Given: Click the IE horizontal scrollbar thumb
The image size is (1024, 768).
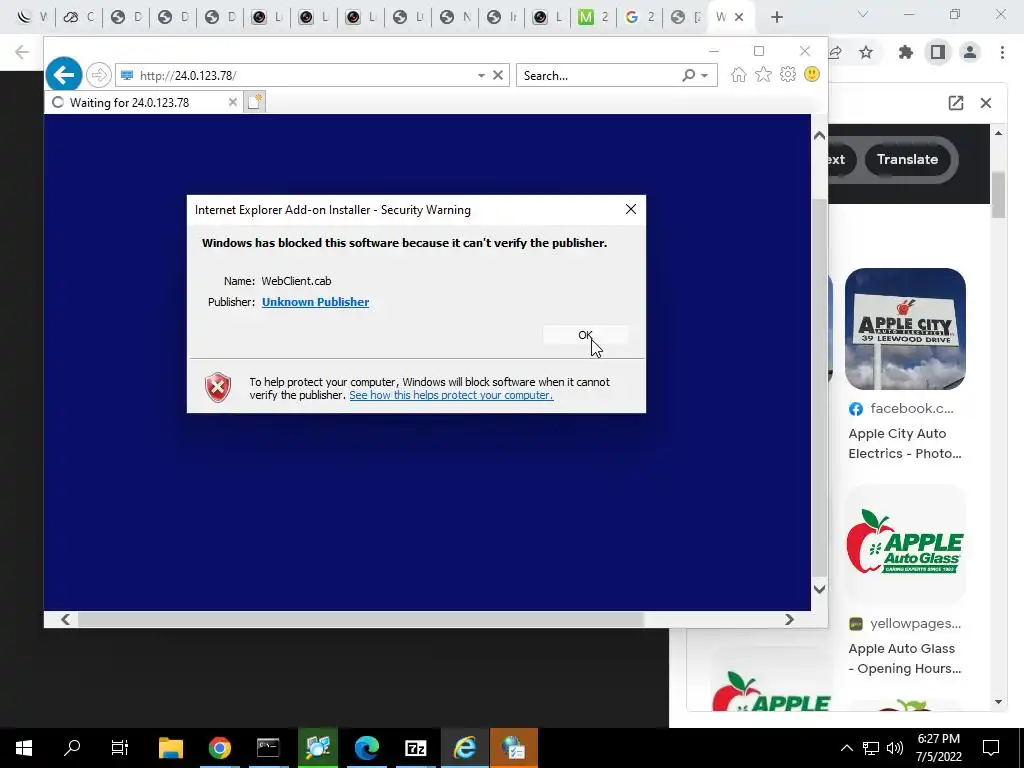Looking at the screenshot, I should point(360,619).
